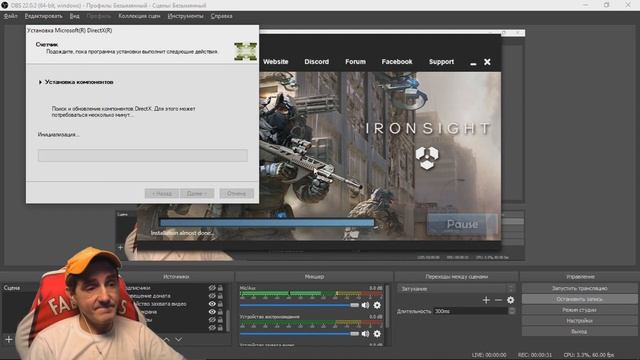The height and width of the screenshot is (360, 640).
Task: Click CPU usage text in status bar
Action: point(589,355)
